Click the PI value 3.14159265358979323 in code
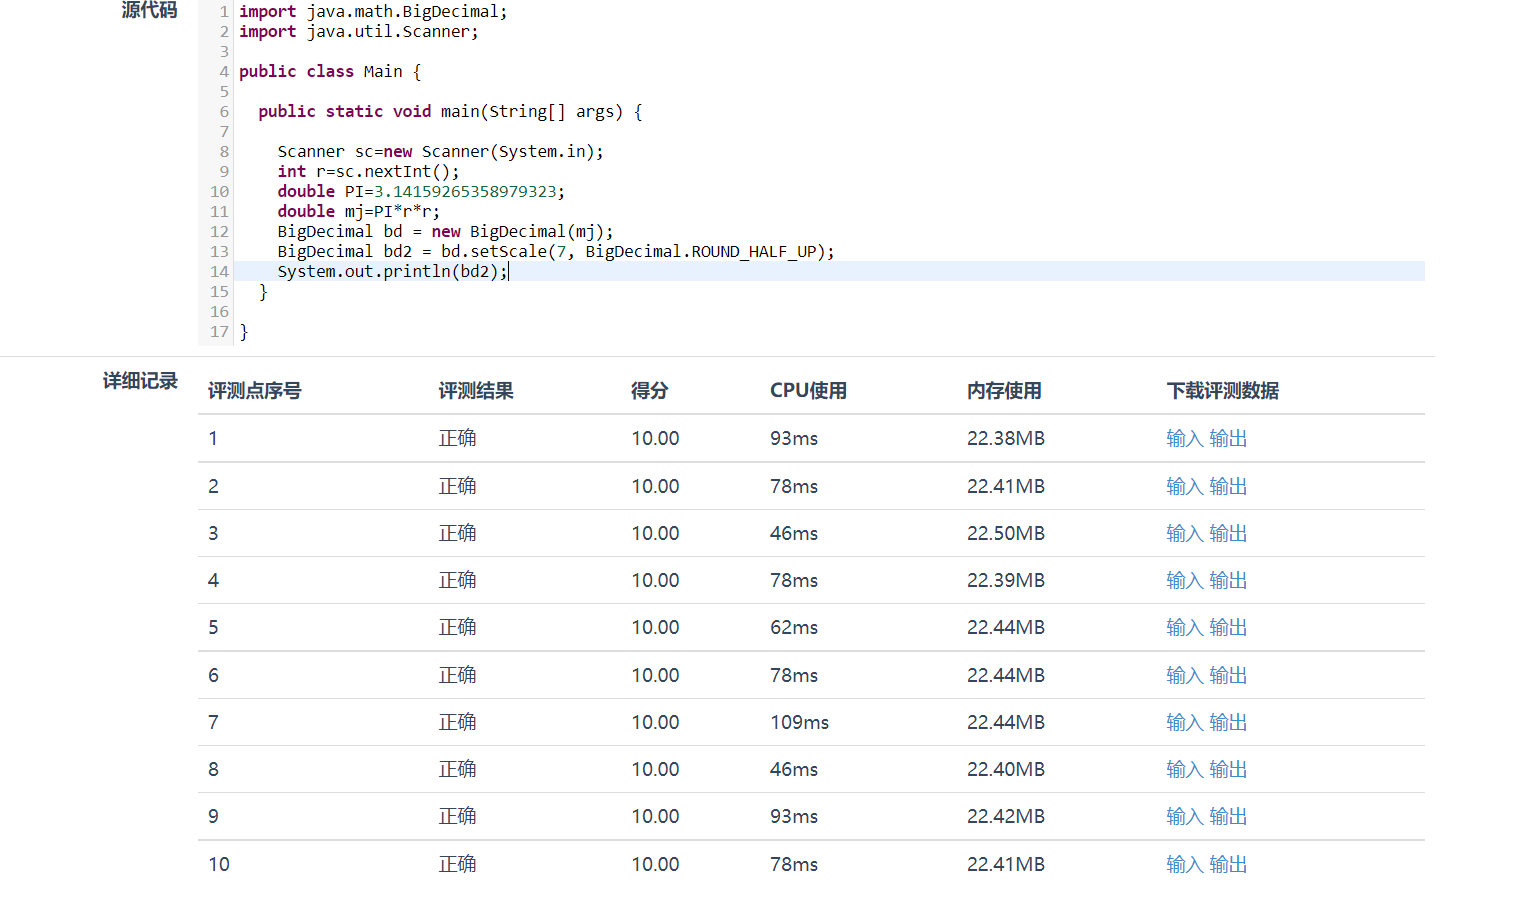The image size is (1519, 914). coord(465,192)
